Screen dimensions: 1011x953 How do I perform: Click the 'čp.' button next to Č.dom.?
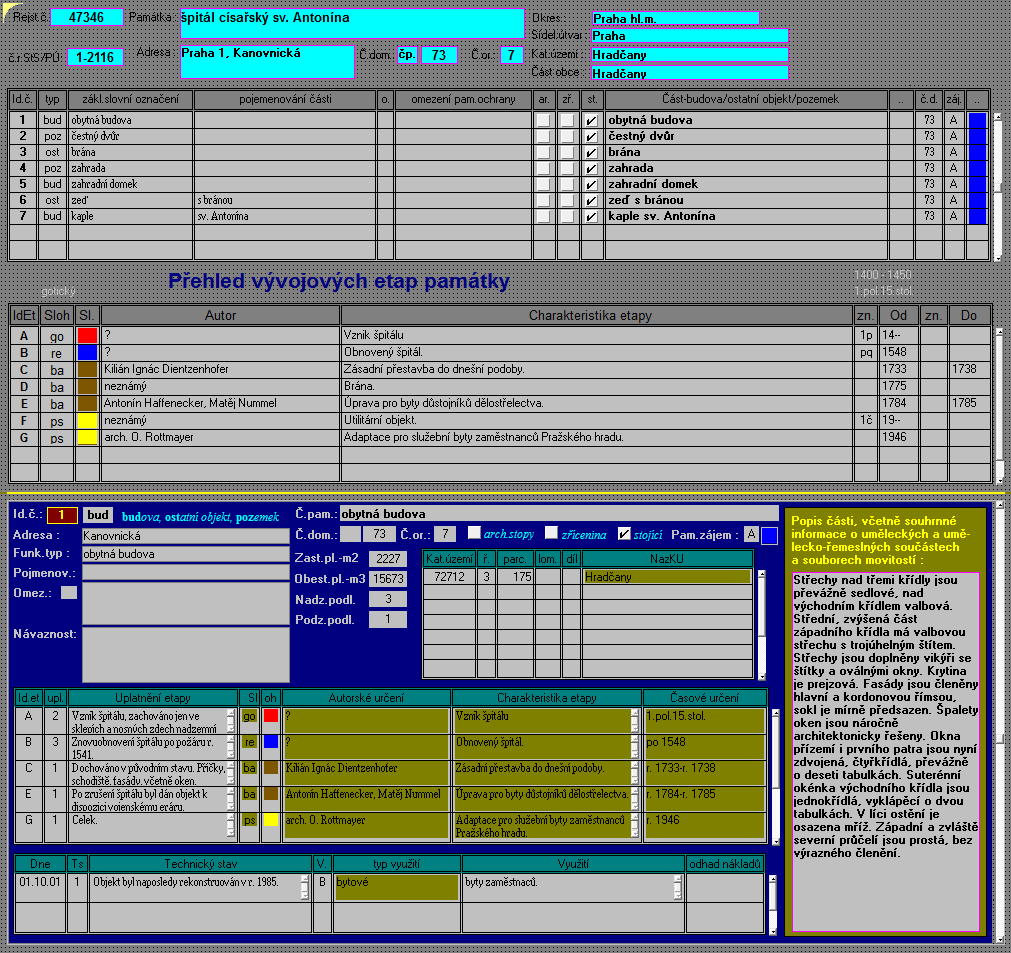(407, 55)
